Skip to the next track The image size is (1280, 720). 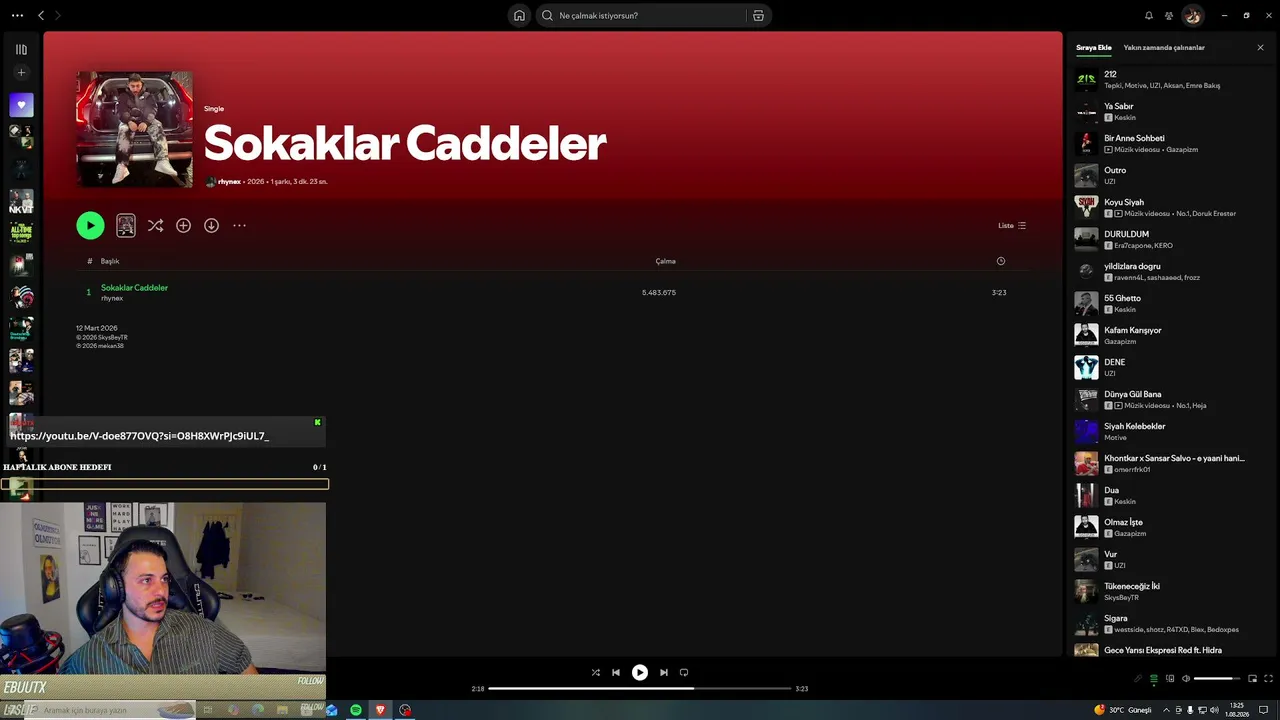[664, 673]
